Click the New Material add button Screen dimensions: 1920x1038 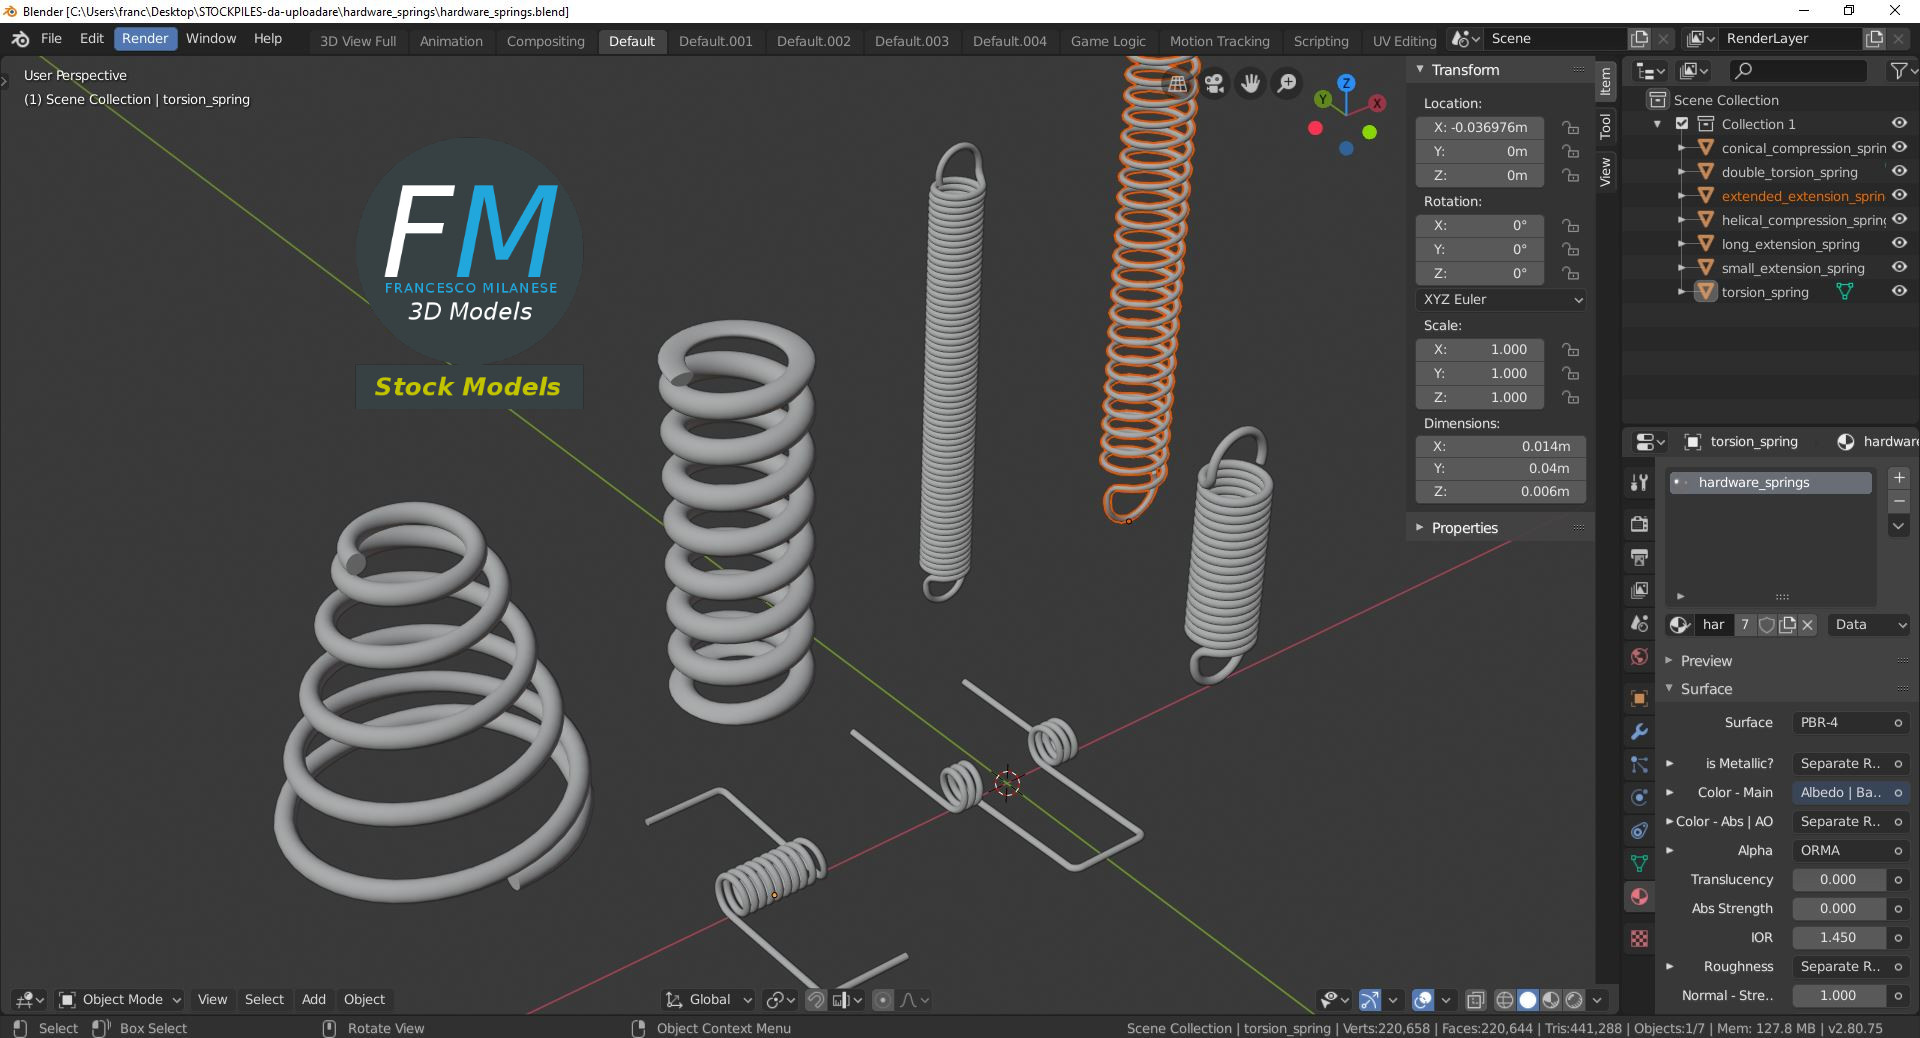[1899, 478]
